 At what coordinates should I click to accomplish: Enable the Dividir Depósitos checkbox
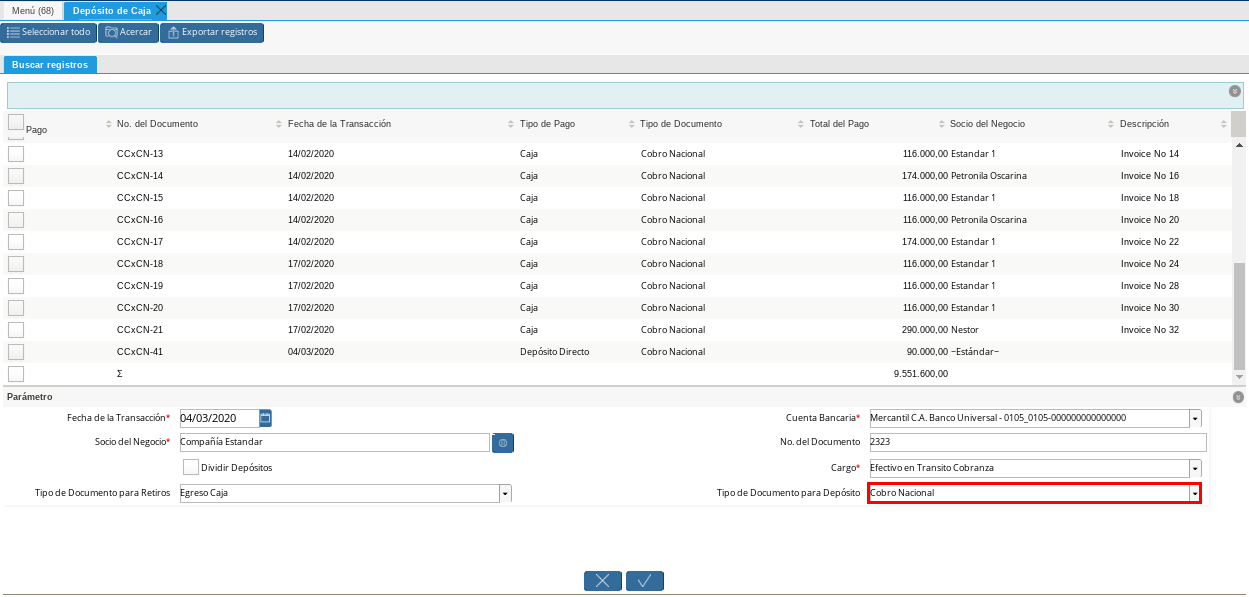point(191,467)
